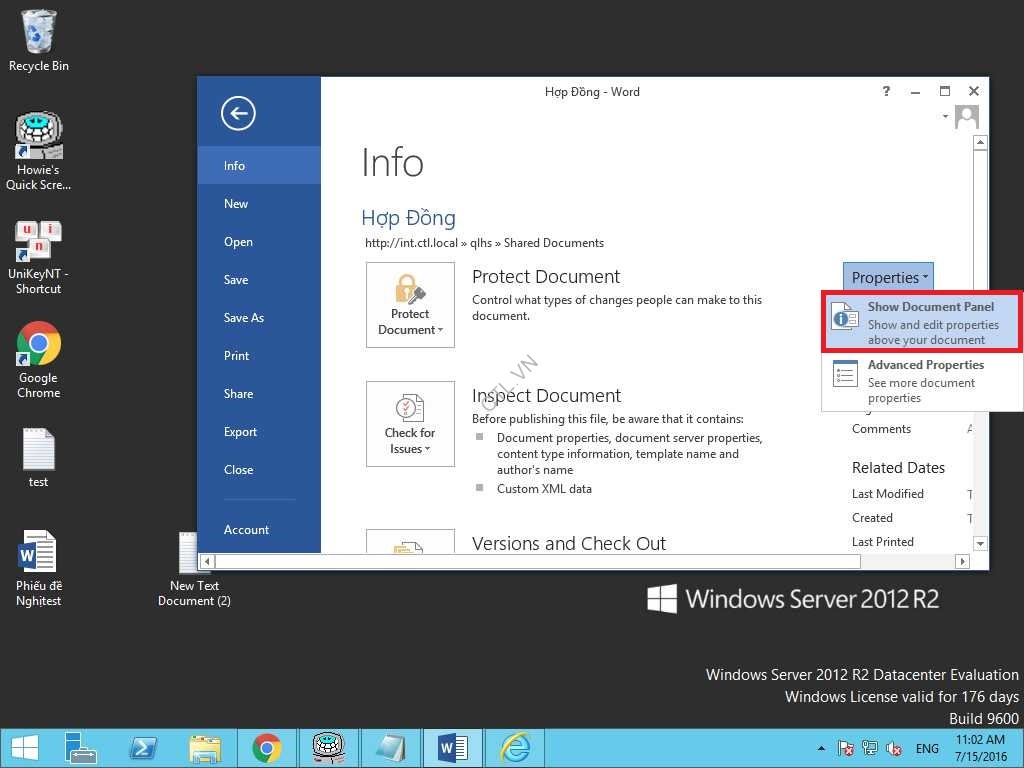Click the Windows Start button
This screenshot has width=1024, height=768.
[24, 748]
